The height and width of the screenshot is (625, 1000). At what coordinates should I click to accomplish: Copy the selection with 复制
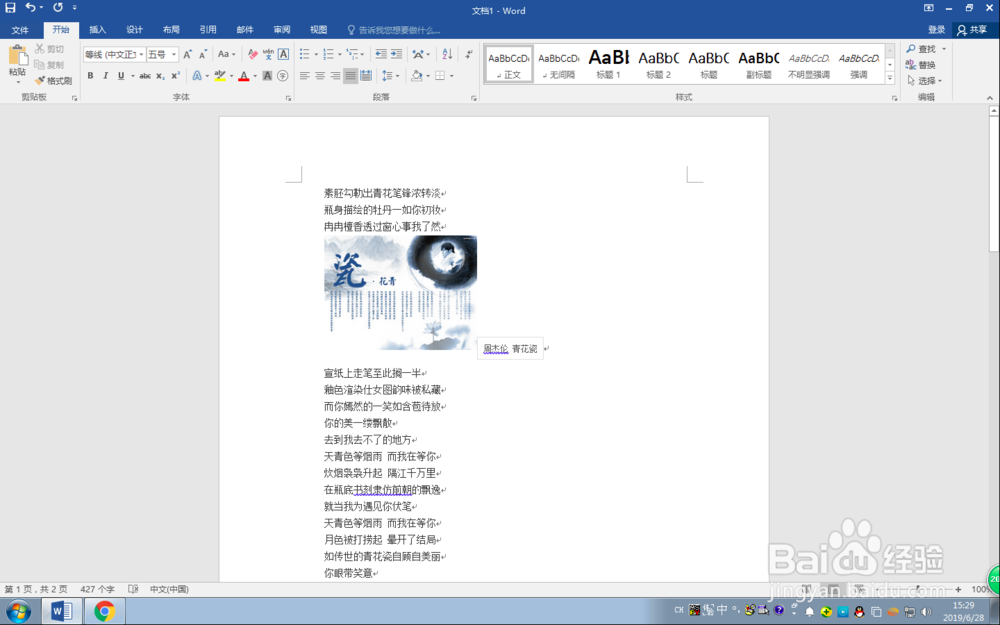(x=50, y=64)
